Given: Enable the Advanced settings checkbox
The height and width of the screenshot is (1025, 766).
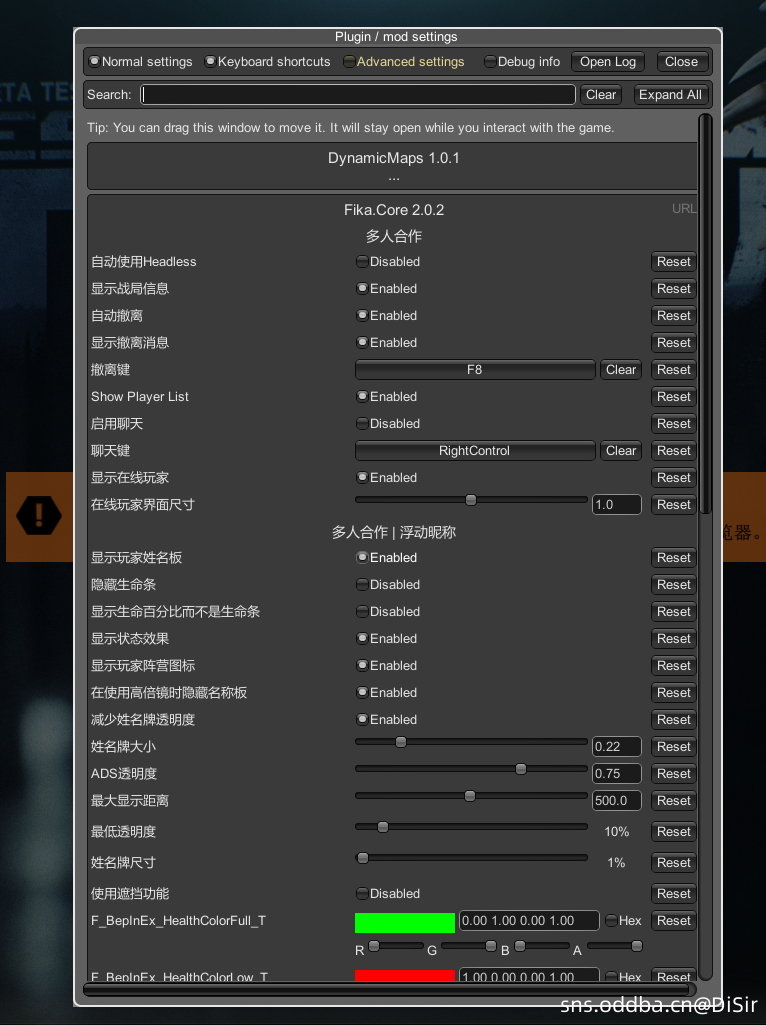Looking at the screenshot, I should [x=349, y=62].
